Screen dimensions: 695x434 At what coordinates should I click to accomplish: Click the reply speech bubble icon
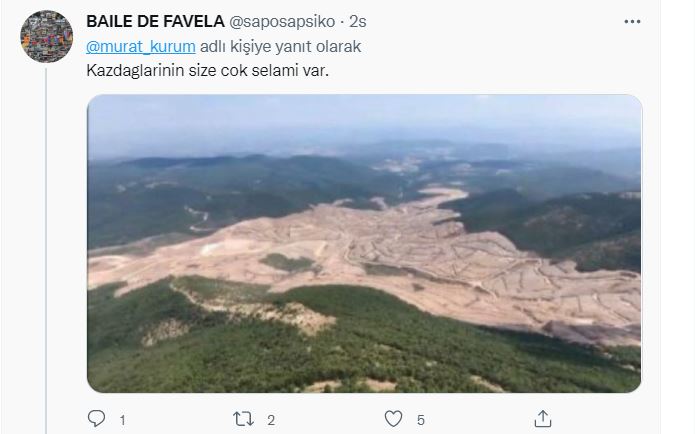tap(96, 418)
